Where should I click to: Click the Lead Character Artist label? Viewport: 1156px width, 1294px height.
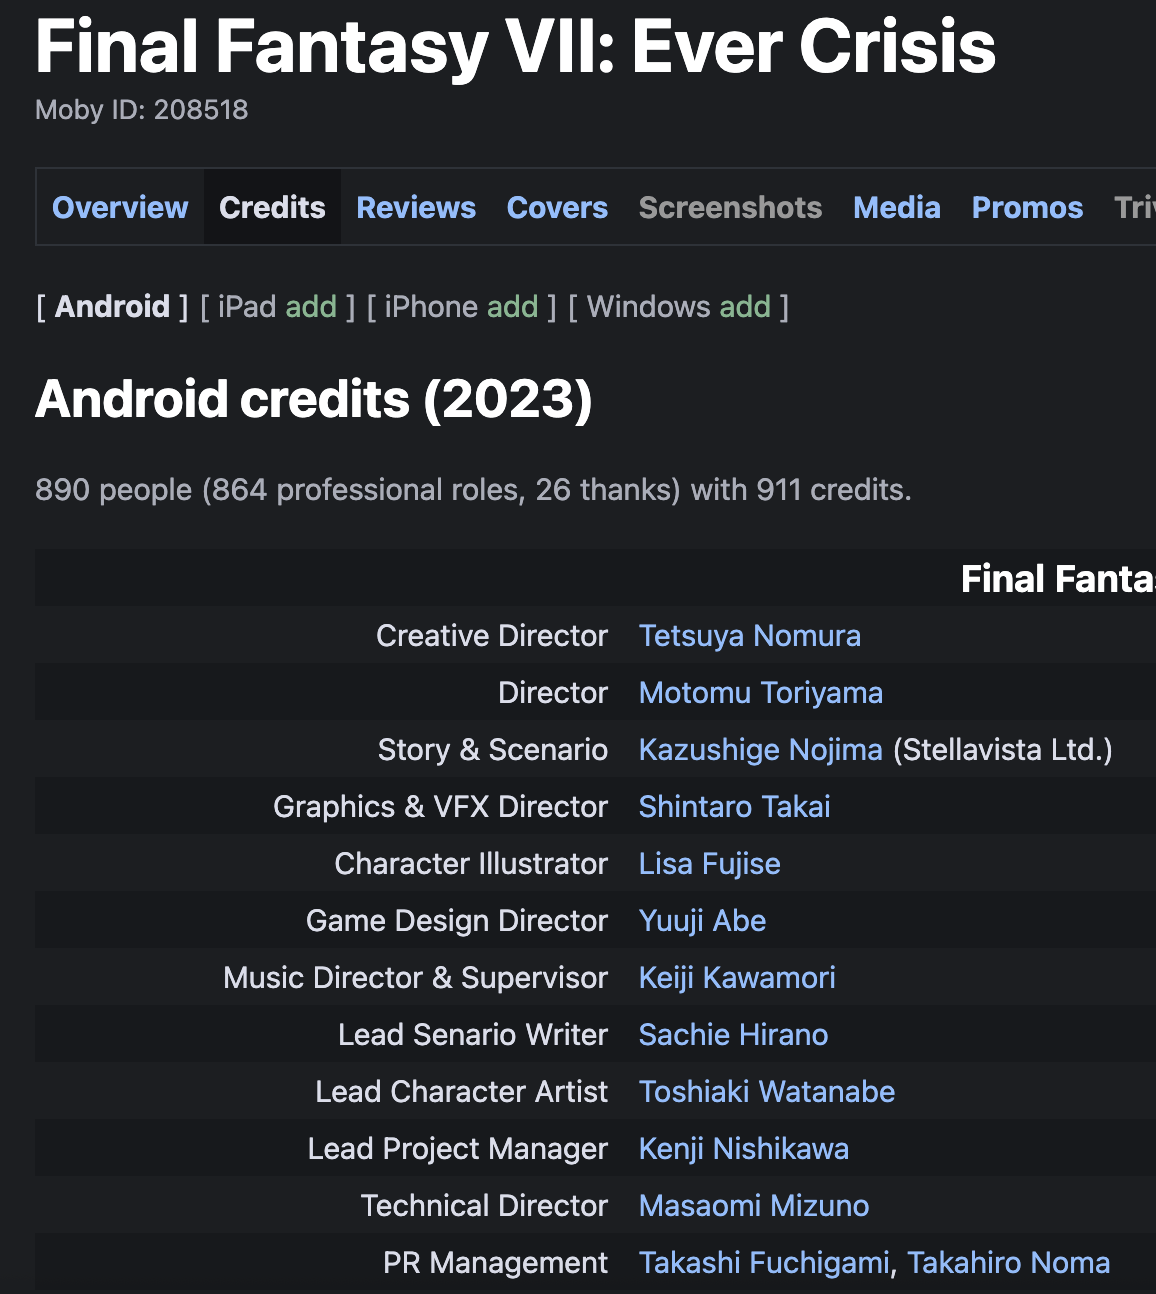(x=462, y=1092)
